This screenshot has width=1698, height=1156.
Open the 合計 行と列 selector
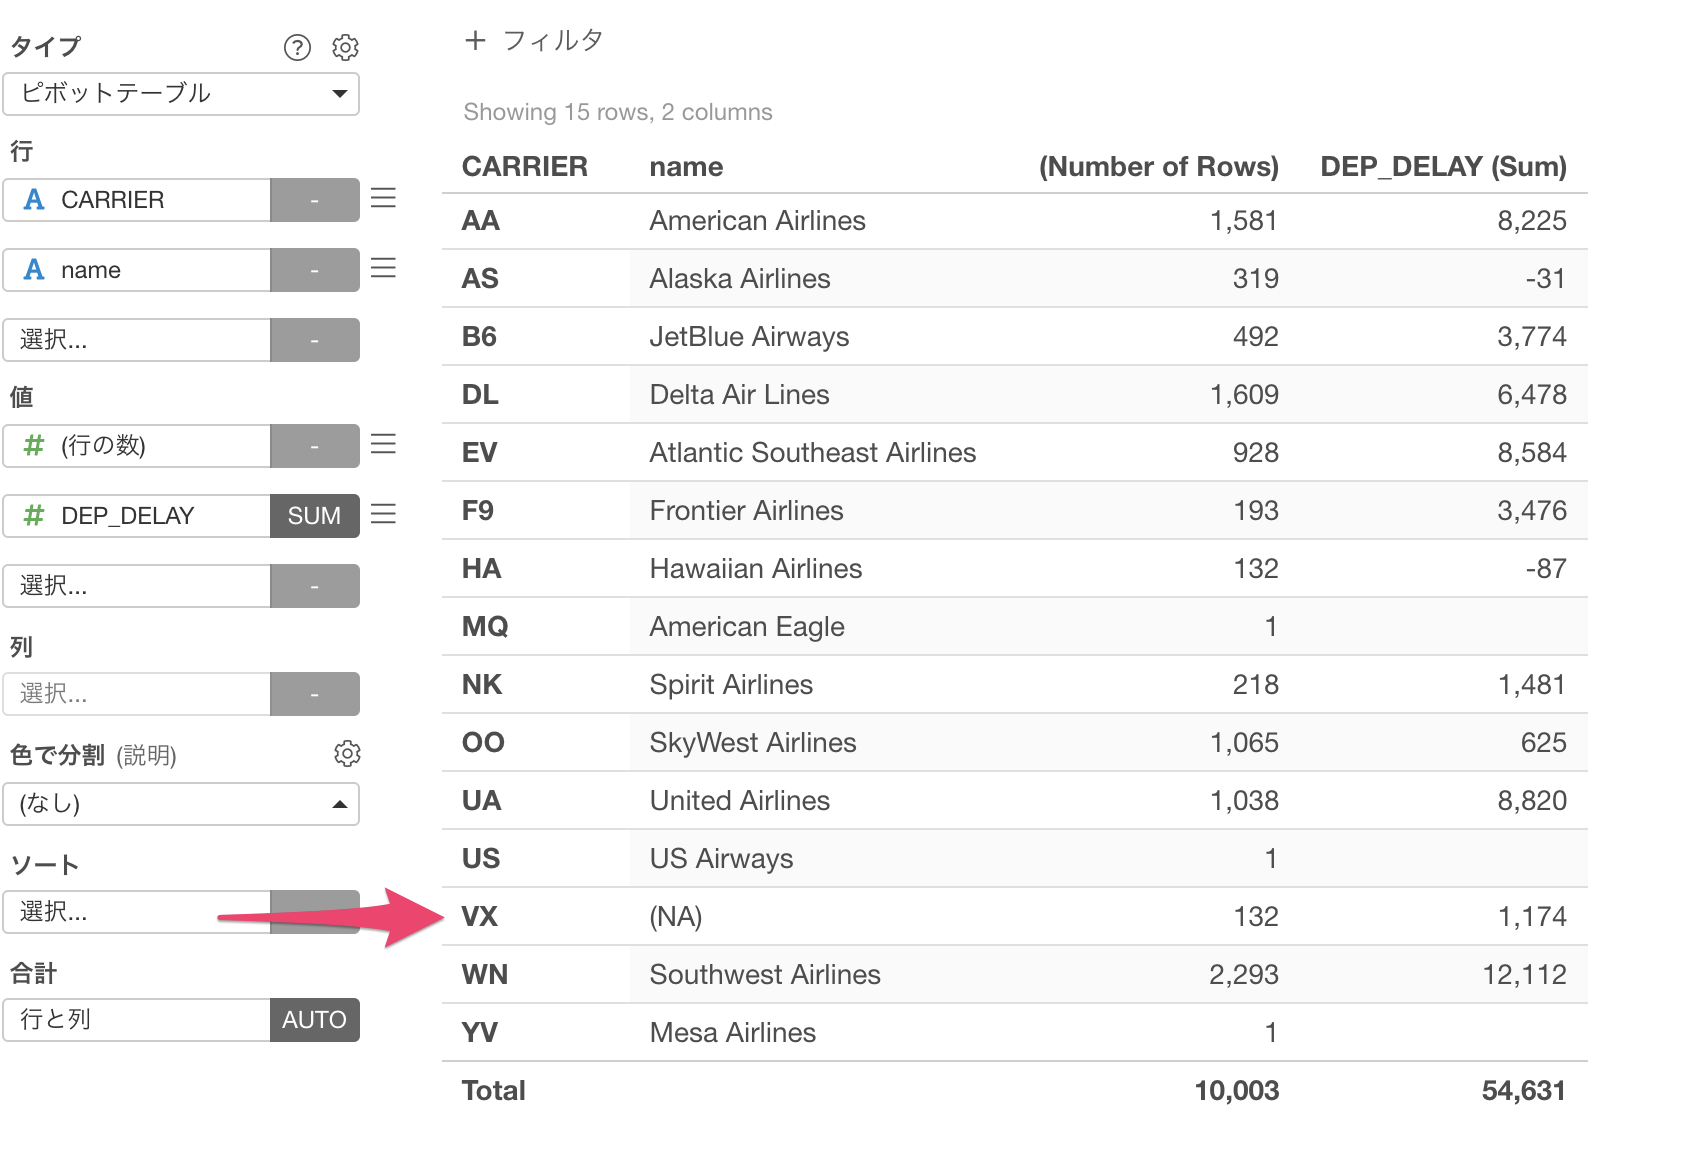[137, 1020]
